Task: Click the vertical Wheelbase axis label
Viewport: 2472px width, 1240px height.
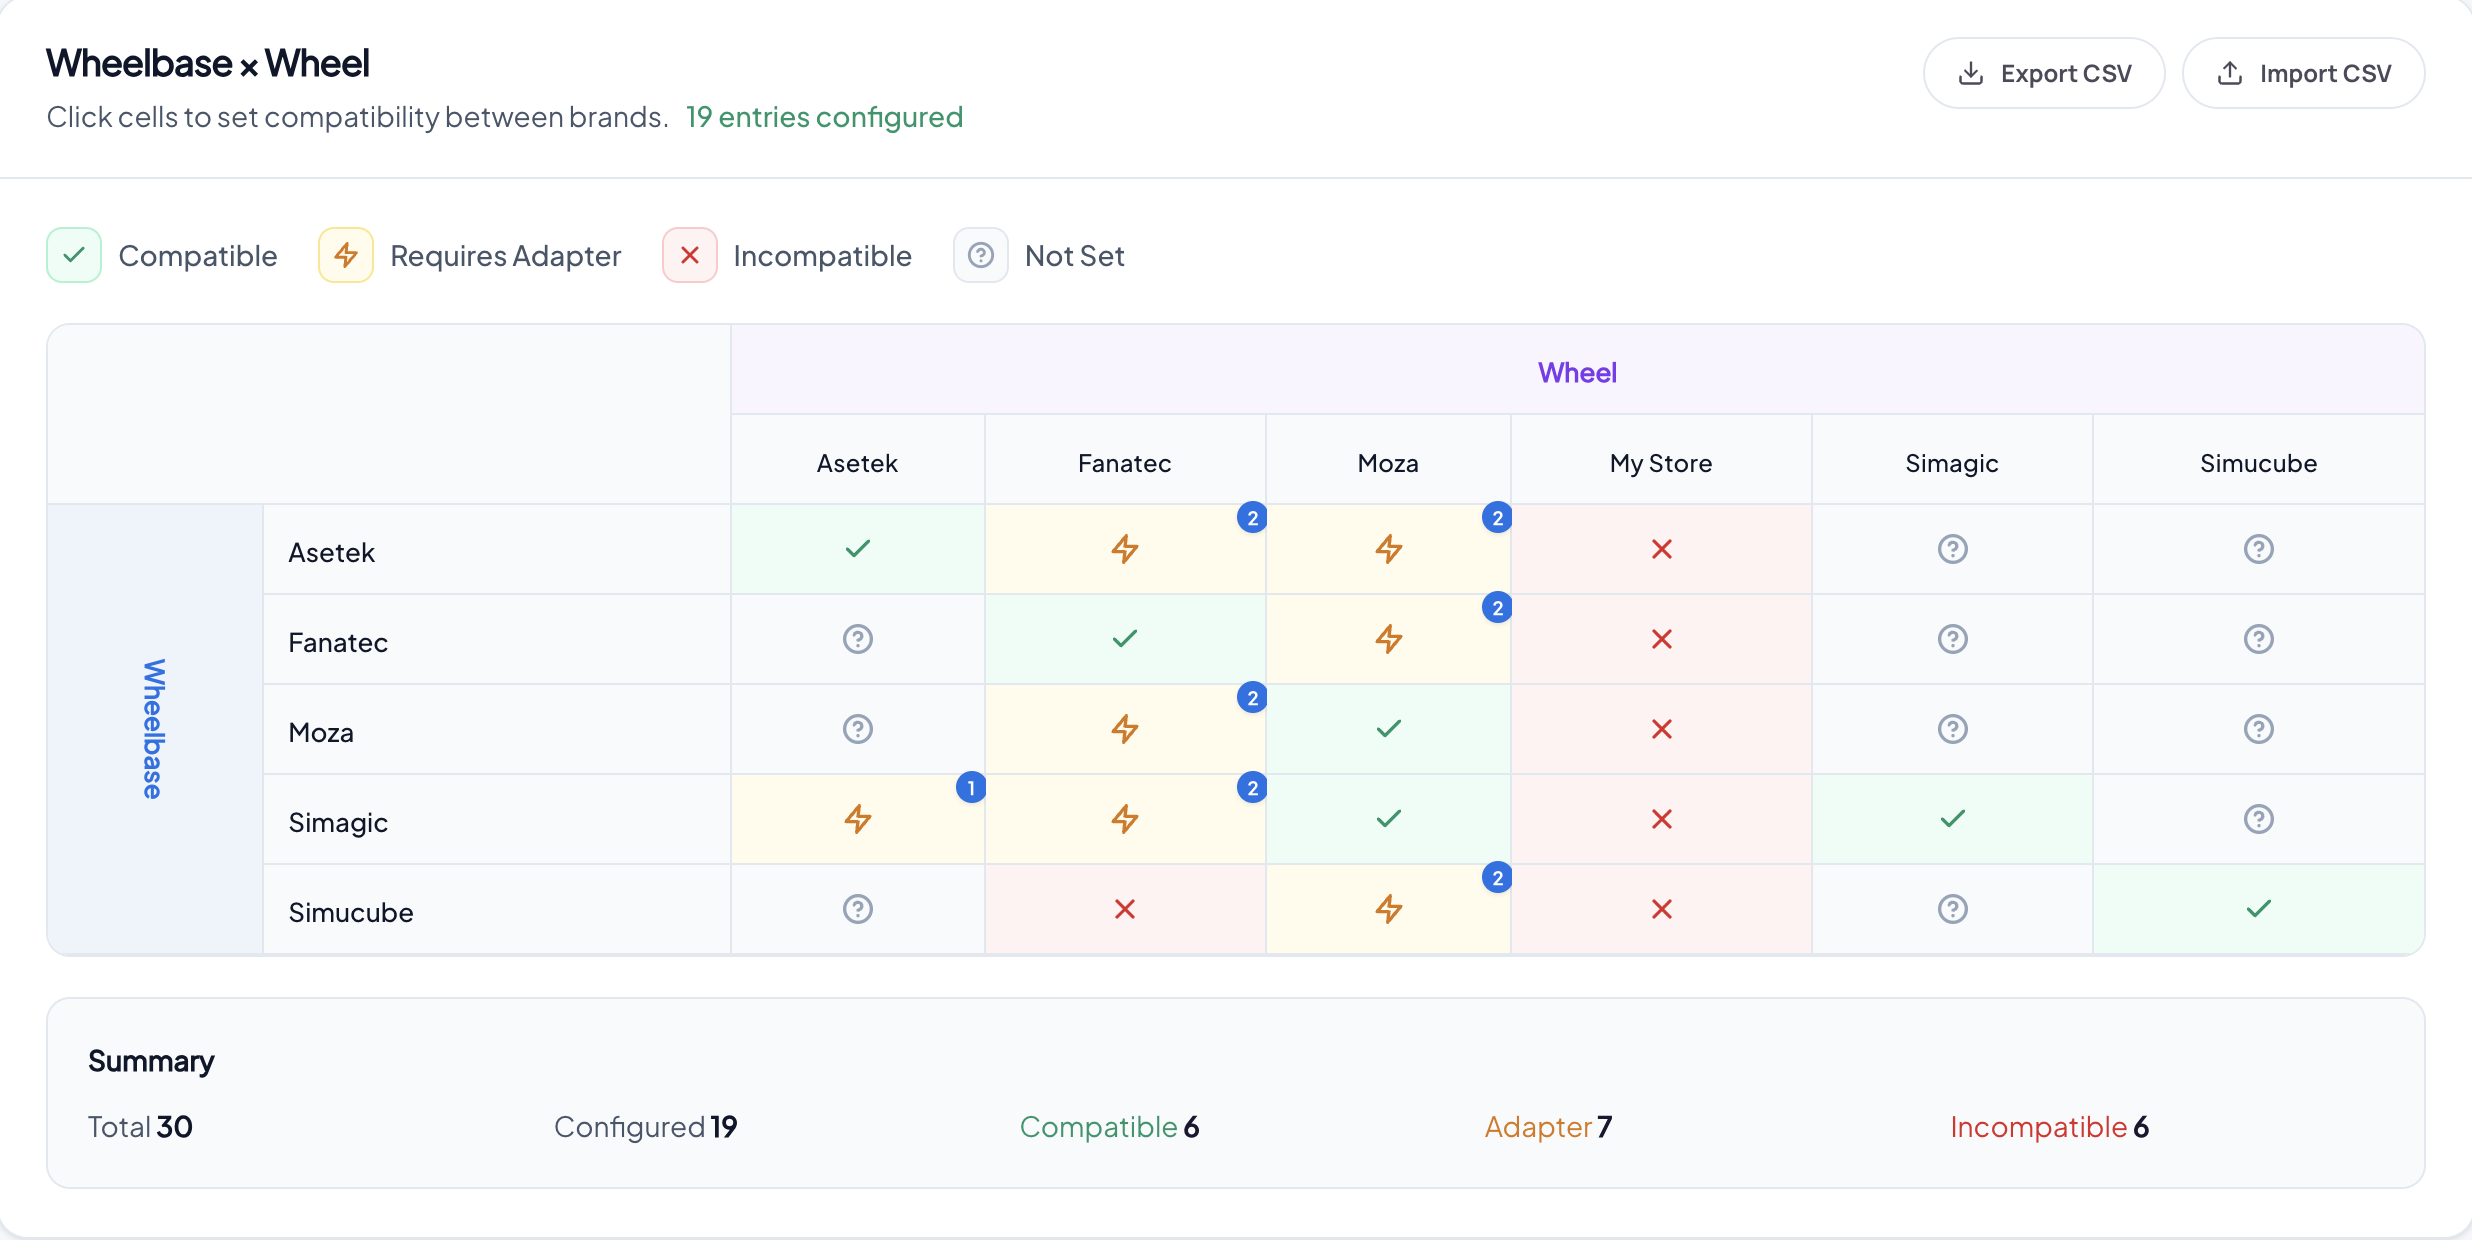Action: (153, 729)
